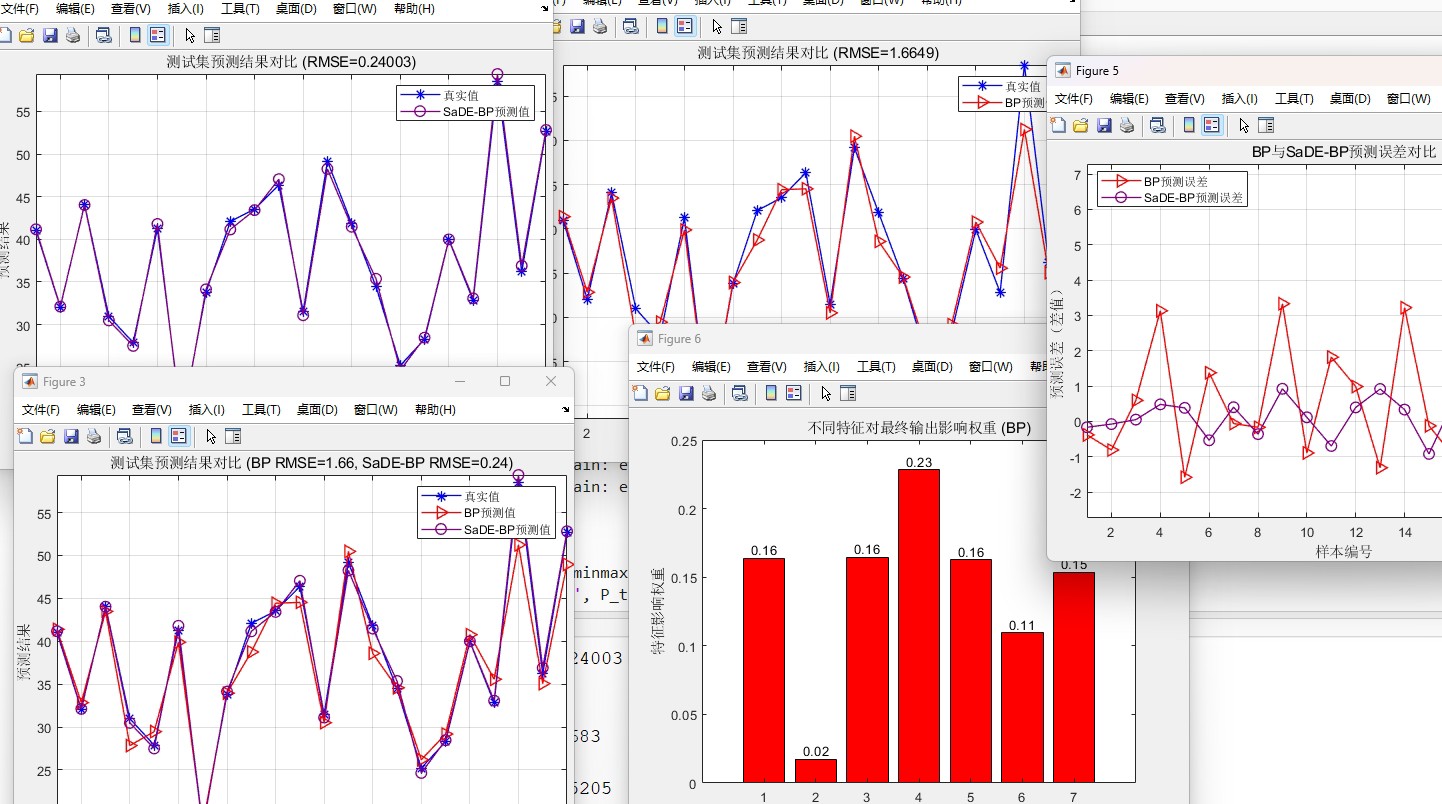Click Open File icon in Figure 5 toolbar
Screen dimensions: 1442x804
tap(1081, 125)
